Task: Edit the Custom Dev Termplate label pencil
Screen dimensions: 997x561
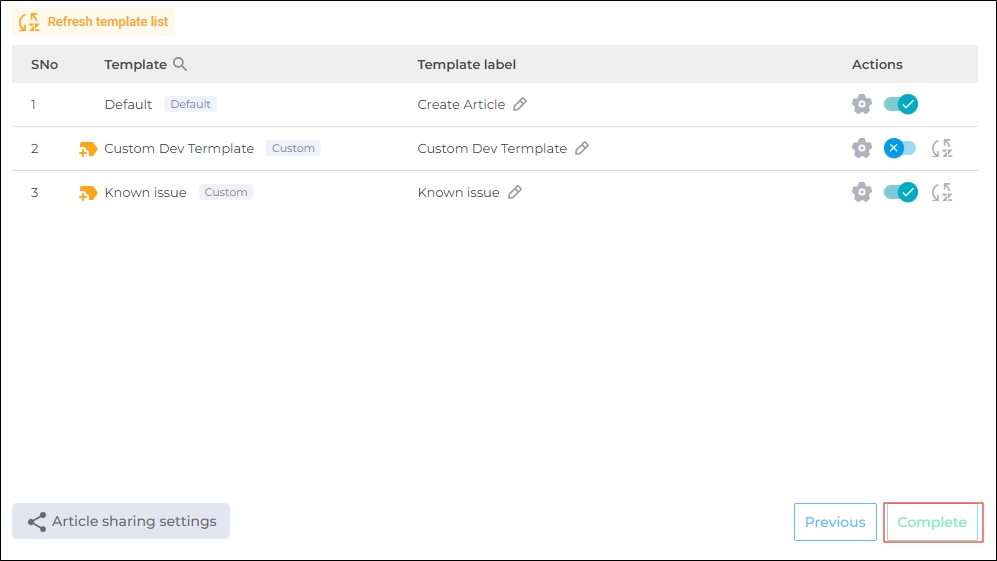Action: (x=582, y=148)
